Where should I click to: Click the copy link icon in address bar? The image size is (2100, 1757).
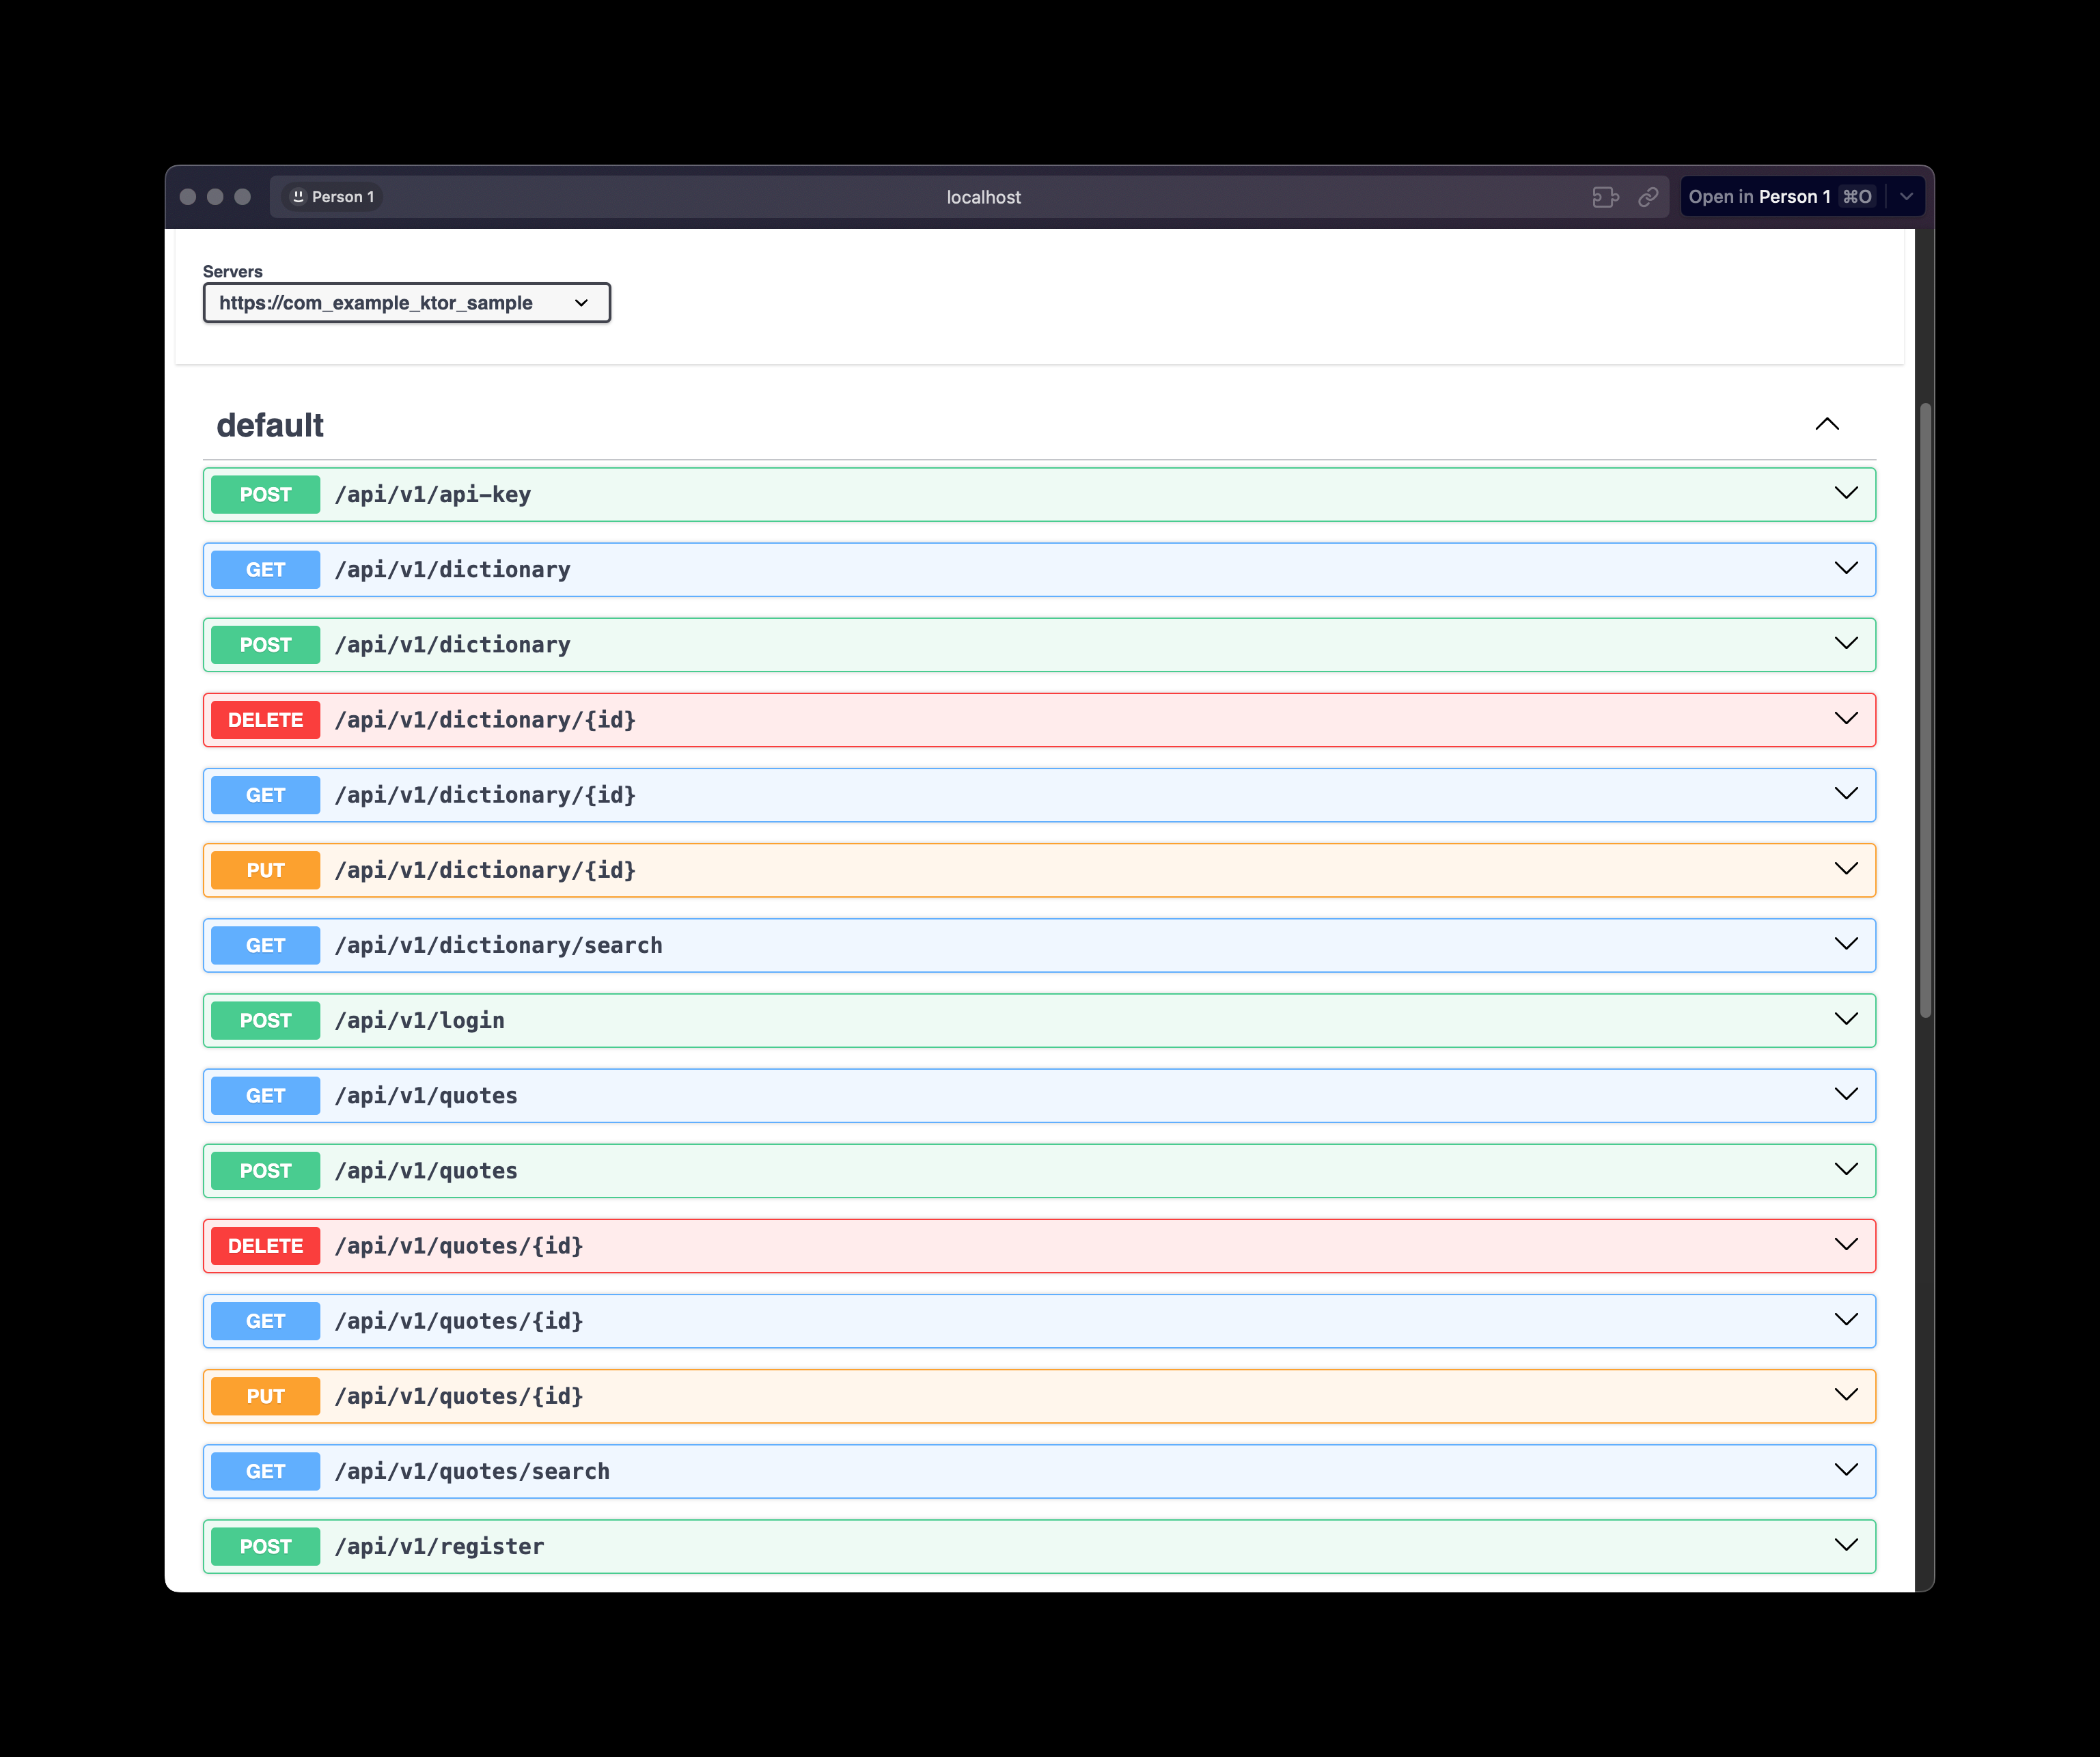coord(1648,197)
